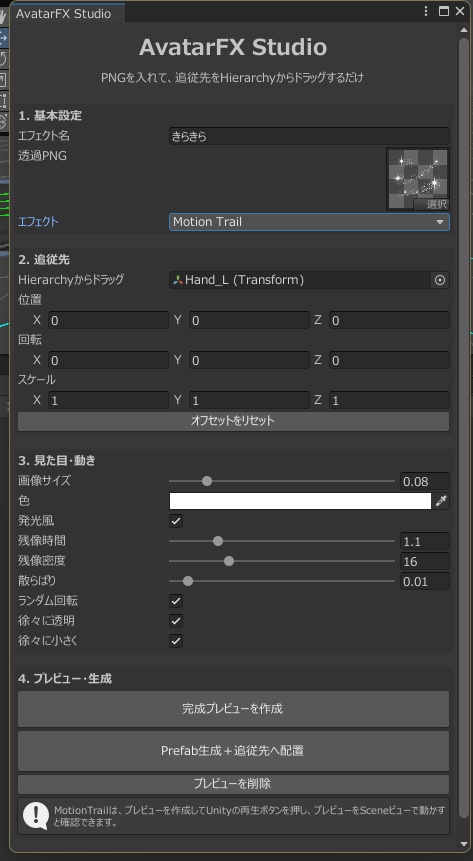This screenshot has width=473, height=861.
Task: Click the 位置 X input field
Action: (108, 320)
